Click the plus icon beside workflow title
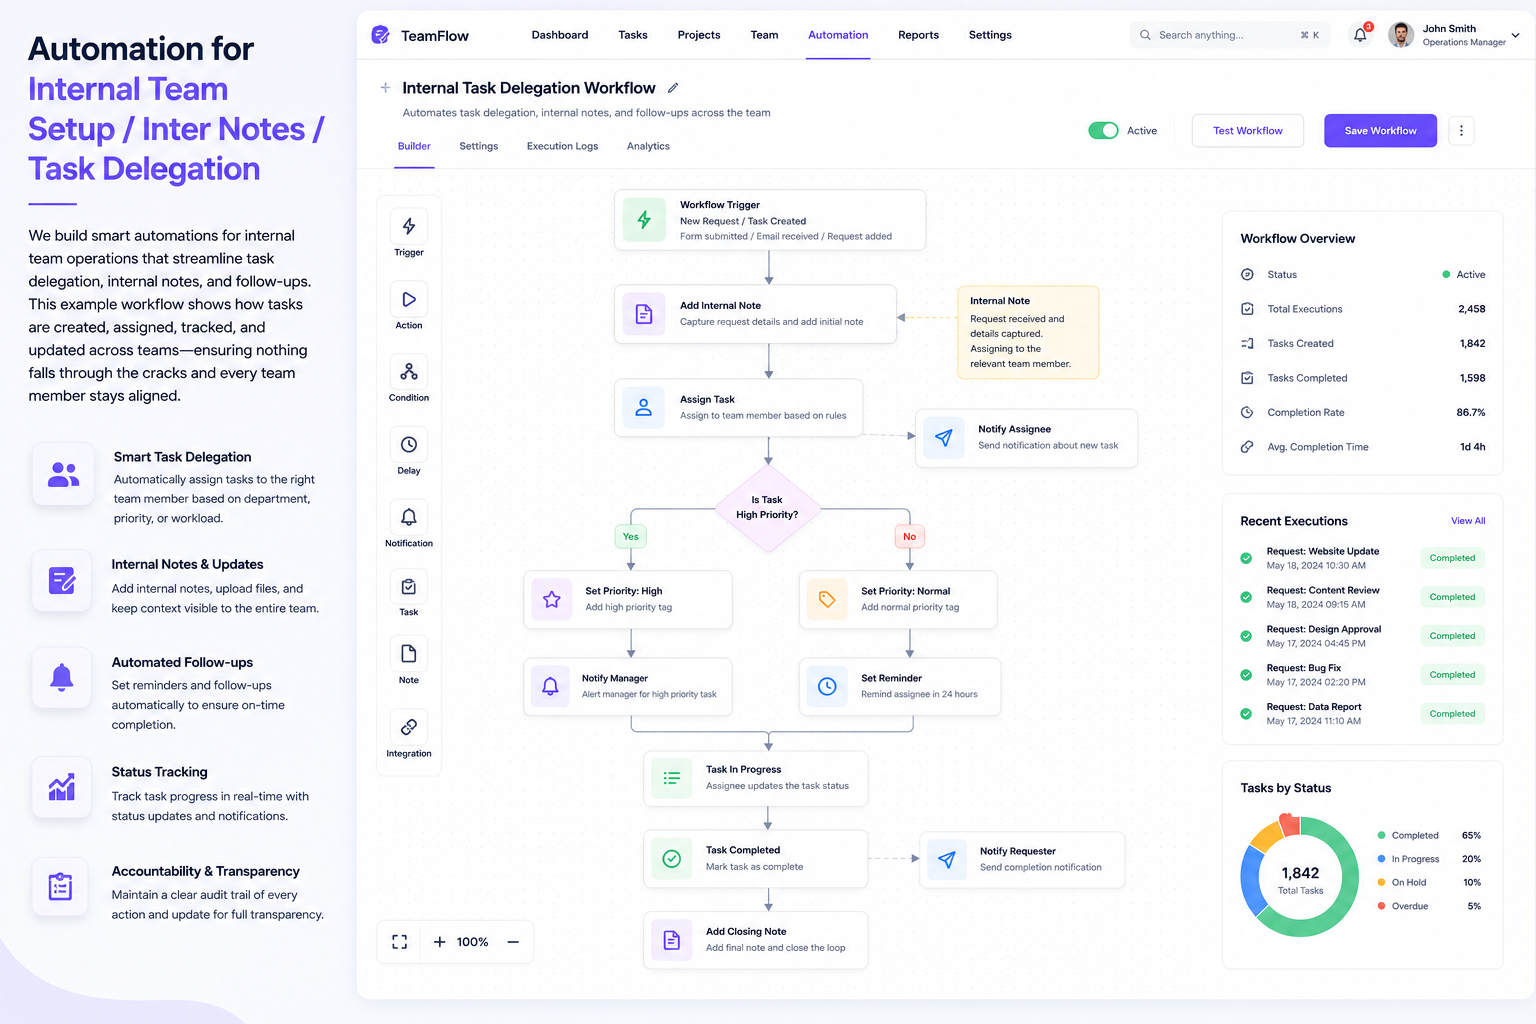Viewport: 1536px width, 1024px height. click(385, 88)
